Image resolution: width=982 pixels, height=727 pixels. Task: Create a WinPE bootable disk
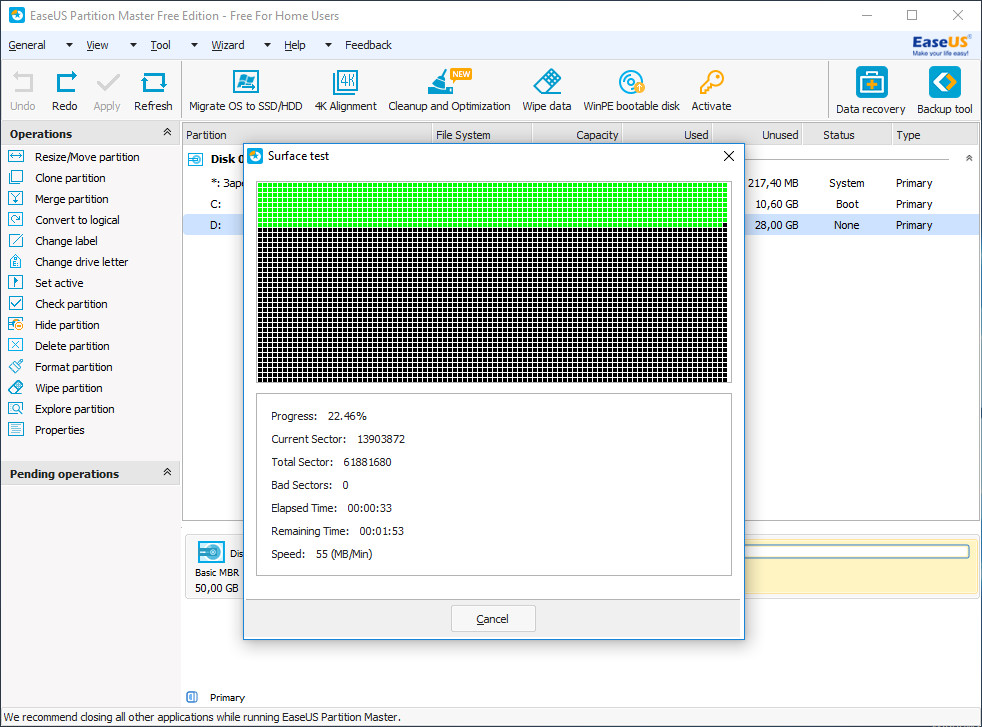tap(631, 90)
